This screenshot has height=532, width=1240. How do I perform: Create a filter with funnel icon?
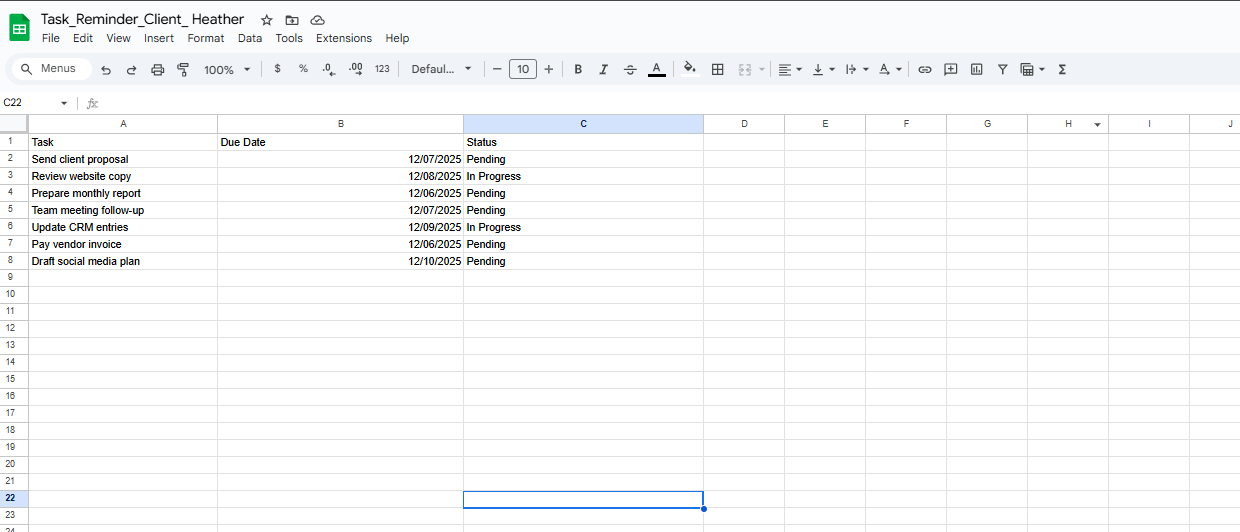click(1003, 69)
